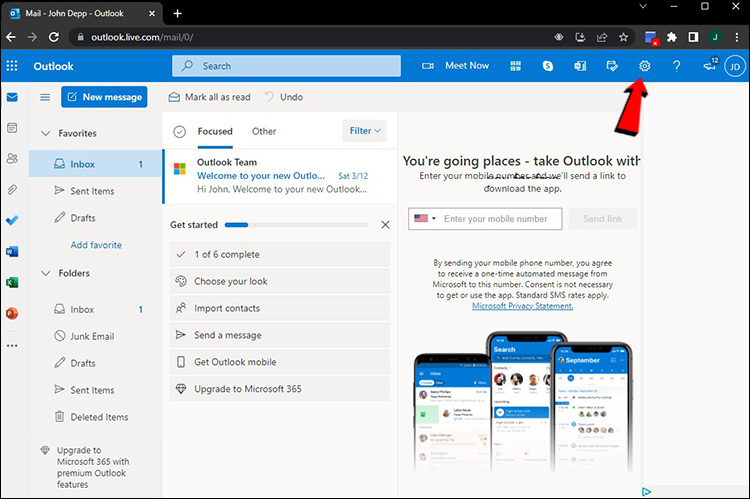750x499 pixels.
Task: Open the Outlook Team welcome email
Action: (x=280, y=176)
